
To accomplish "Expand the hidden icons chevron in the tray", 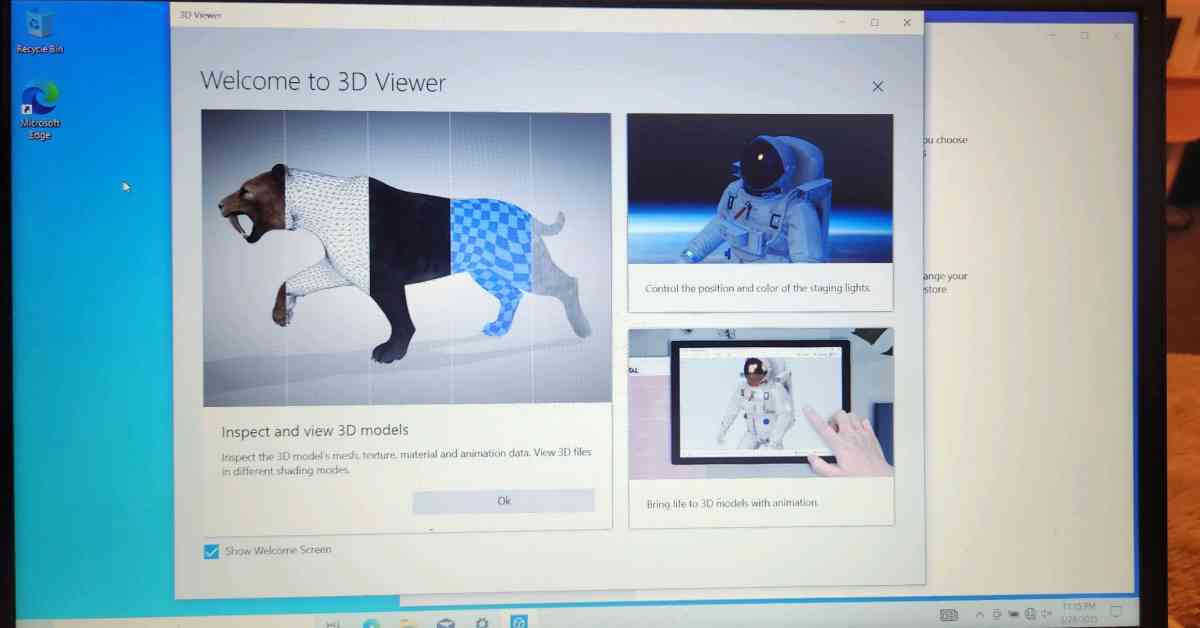I will [979, 613].
